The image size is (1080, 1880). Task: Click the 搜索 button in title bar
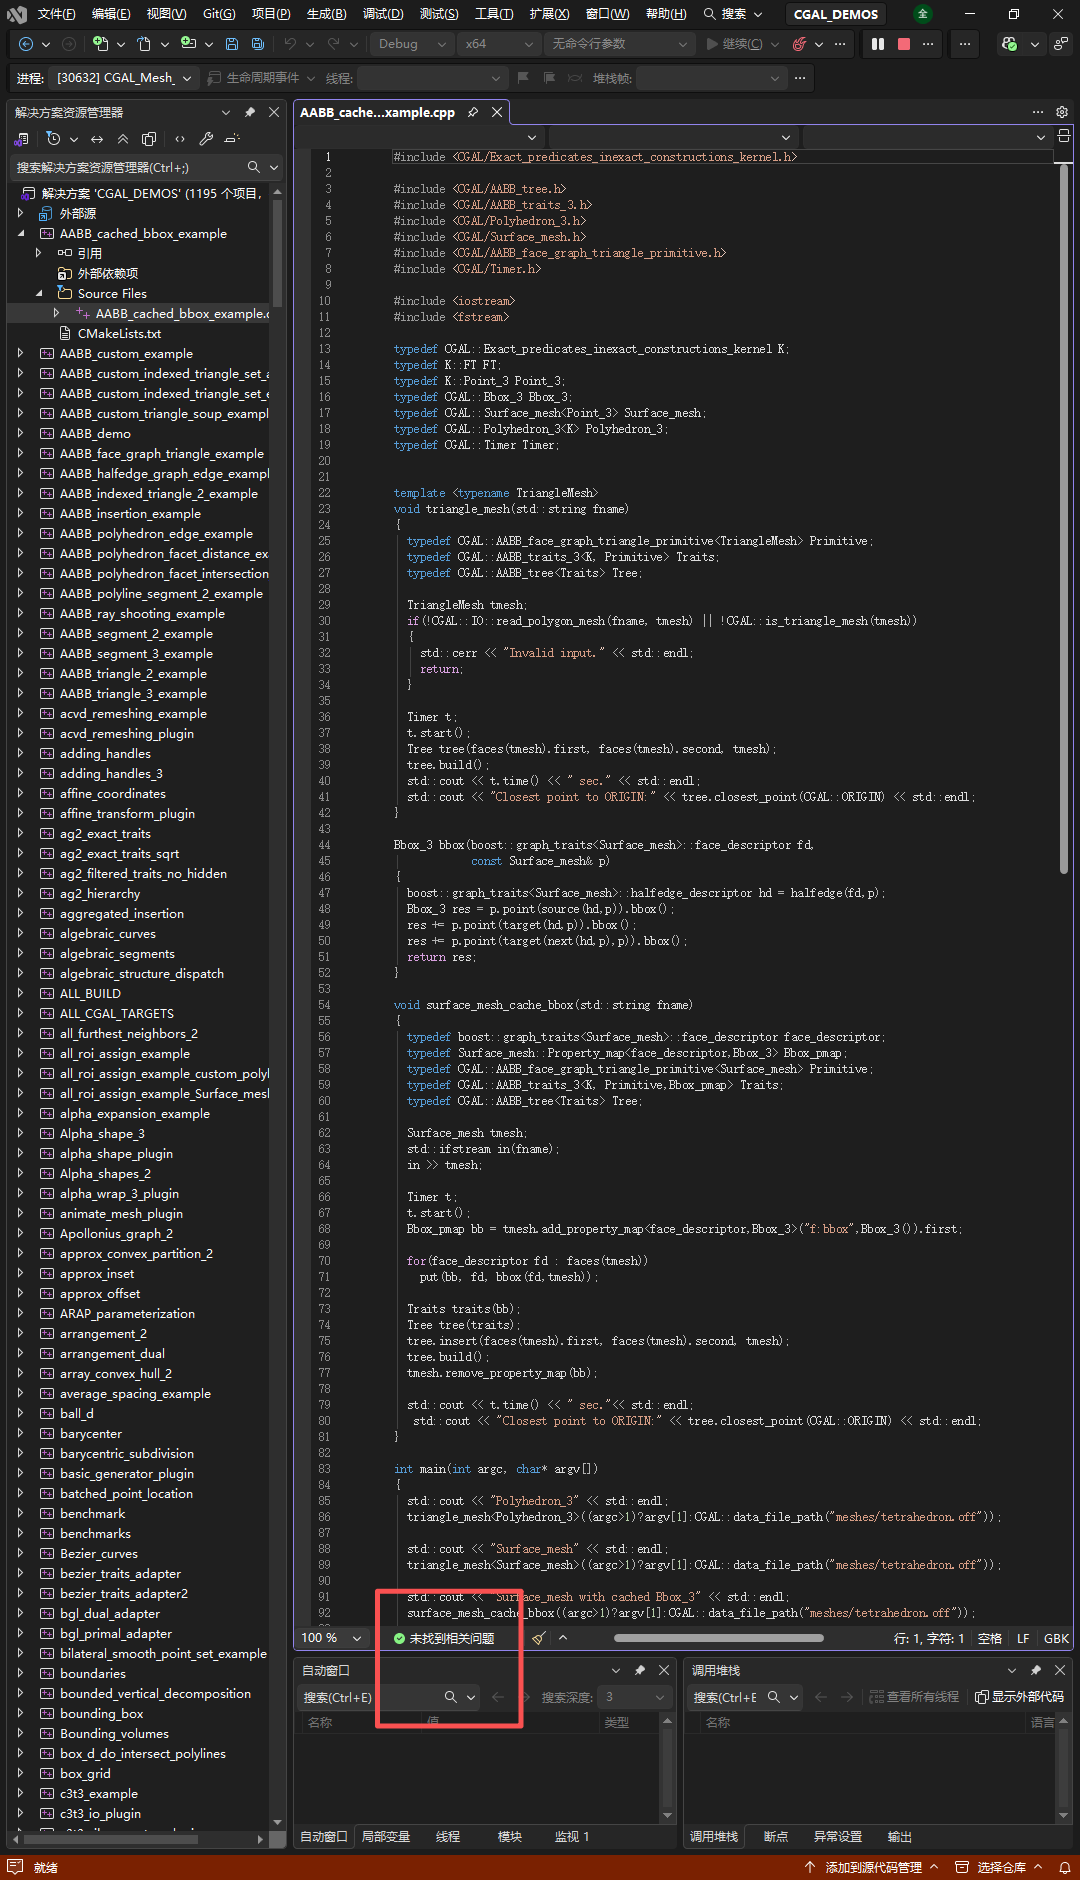(x=733, y=14)
